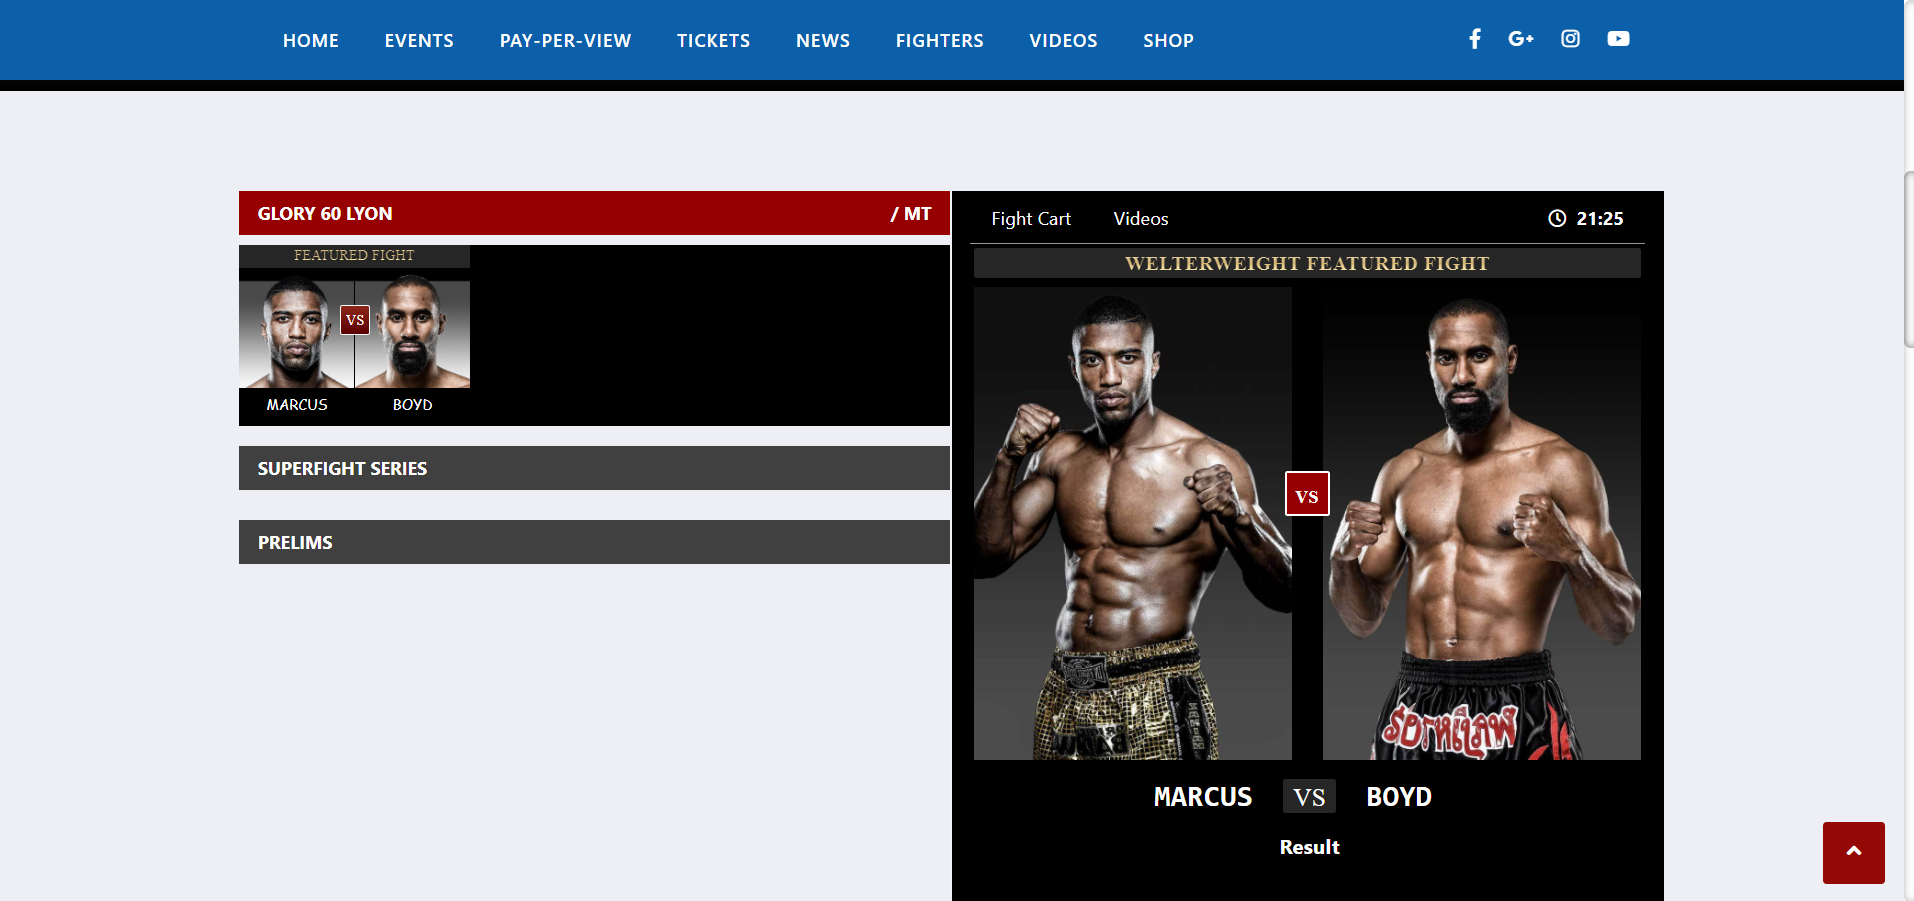Expand the SUPERFIGHT SERIES section
Viewport: 1914px width, 901px height.
point(594,468)
